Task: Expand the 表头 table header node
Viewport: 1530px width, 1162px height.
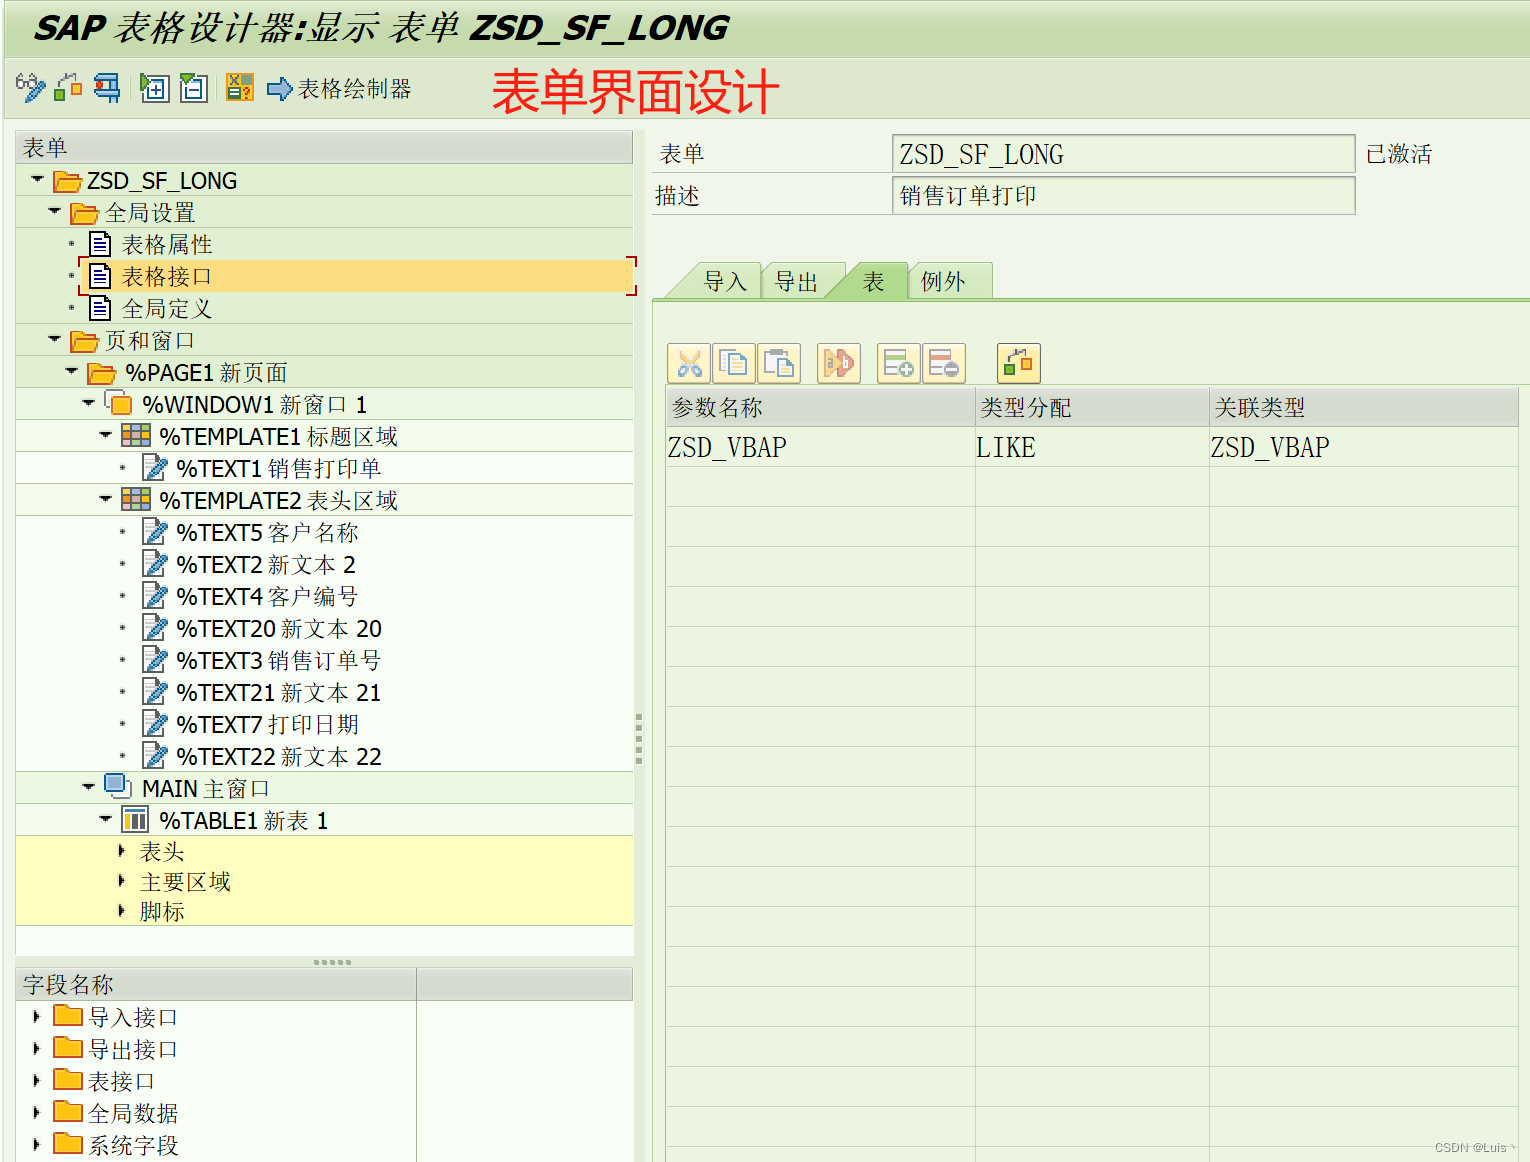Action: click(122, 851)
